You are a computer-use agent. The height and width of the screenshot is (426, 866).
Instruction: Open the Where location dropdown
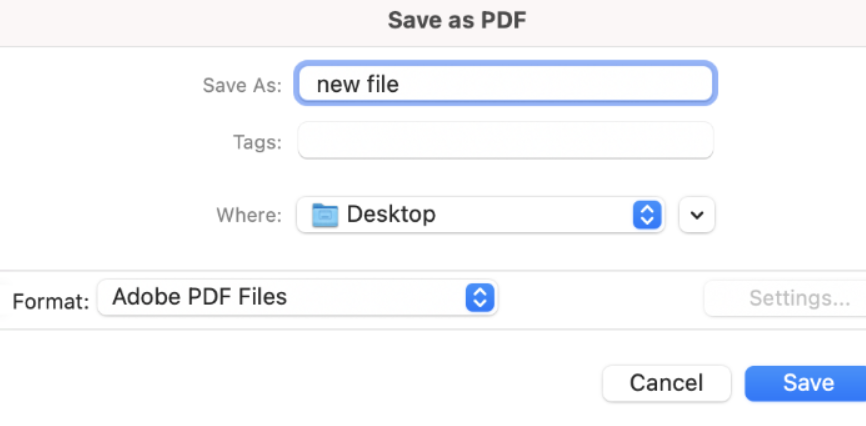(x=480, y=214)
